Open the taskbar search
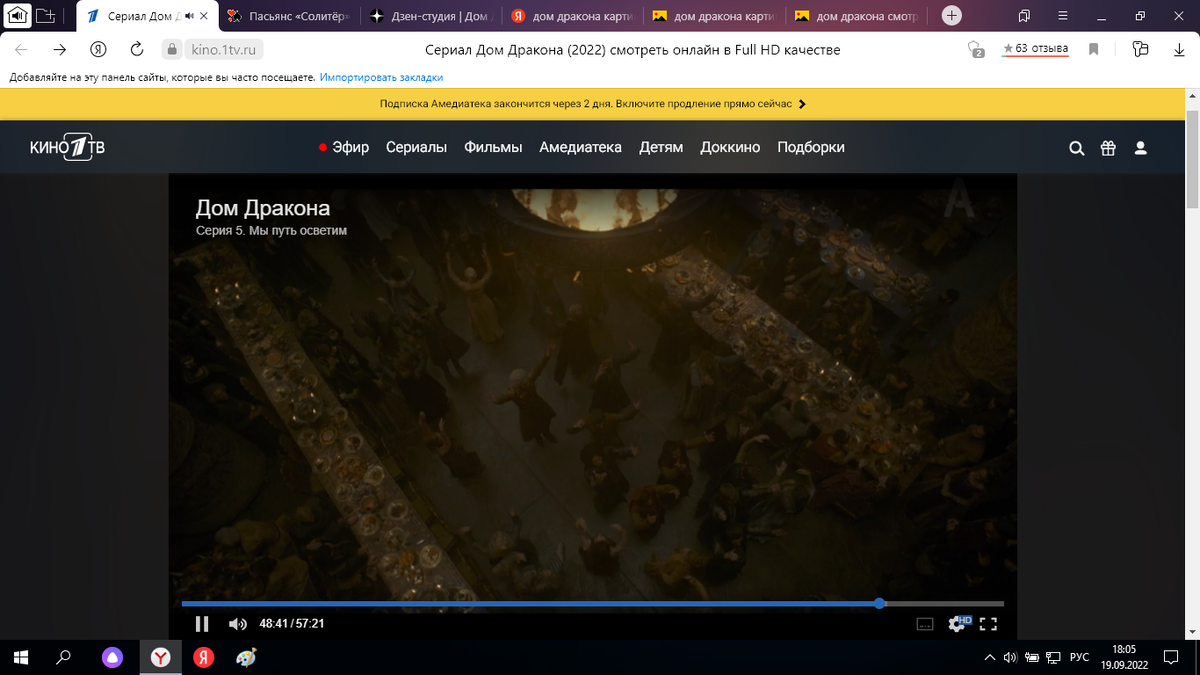This screenshot has width=1200, height=675. [64, 657]
